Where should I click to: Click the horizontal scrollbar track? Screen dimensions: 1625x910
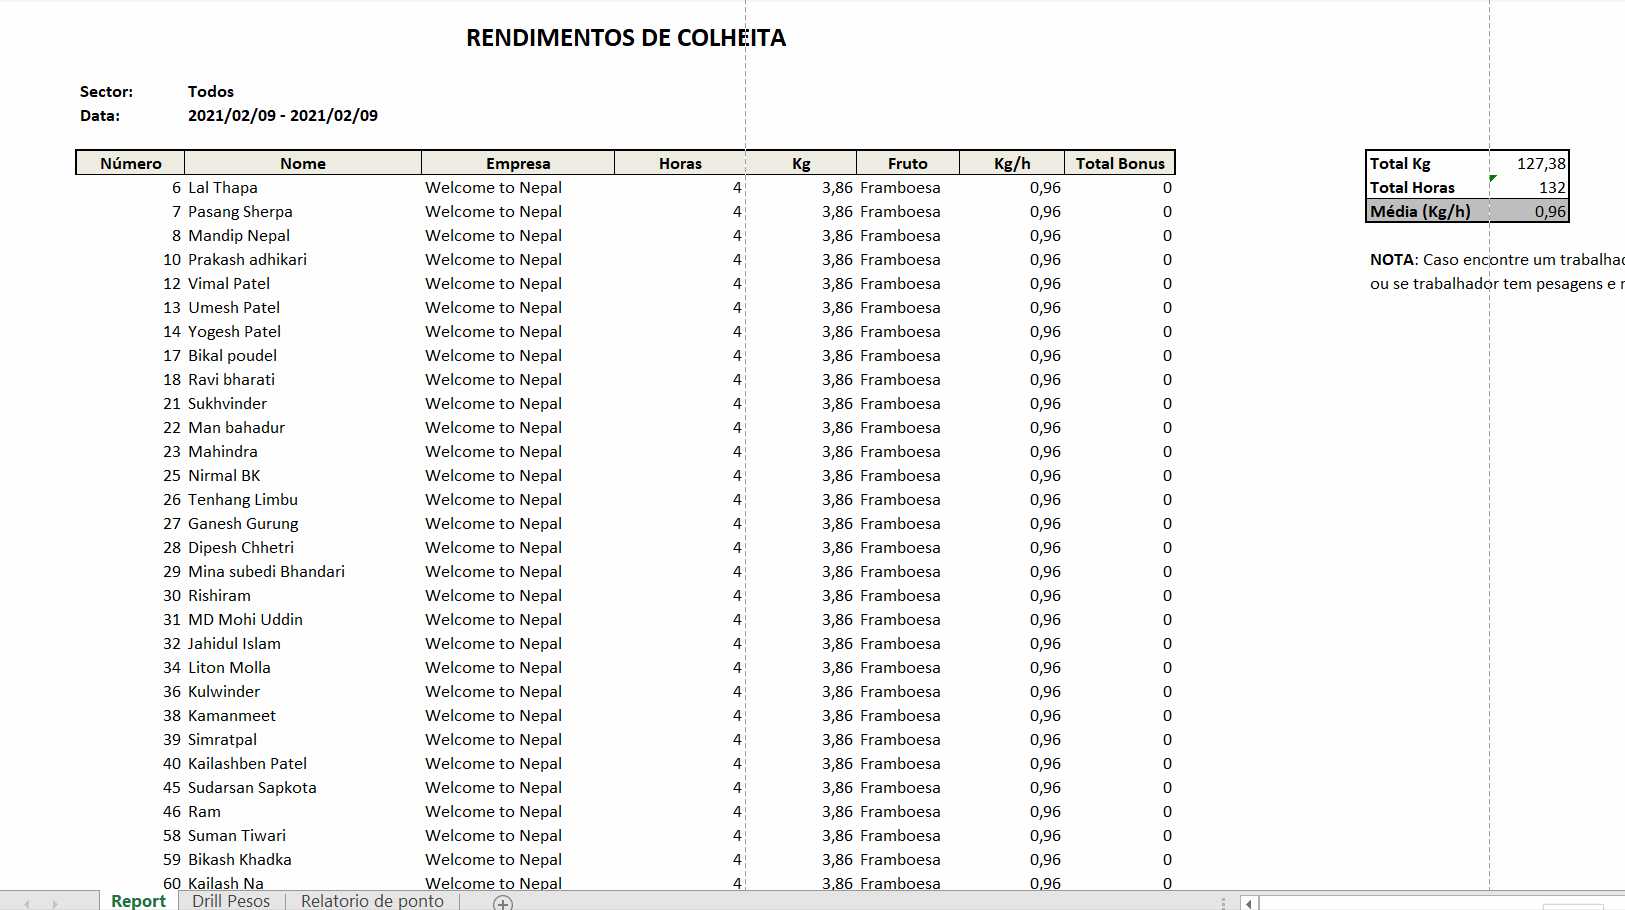(x=1440, y=903)
